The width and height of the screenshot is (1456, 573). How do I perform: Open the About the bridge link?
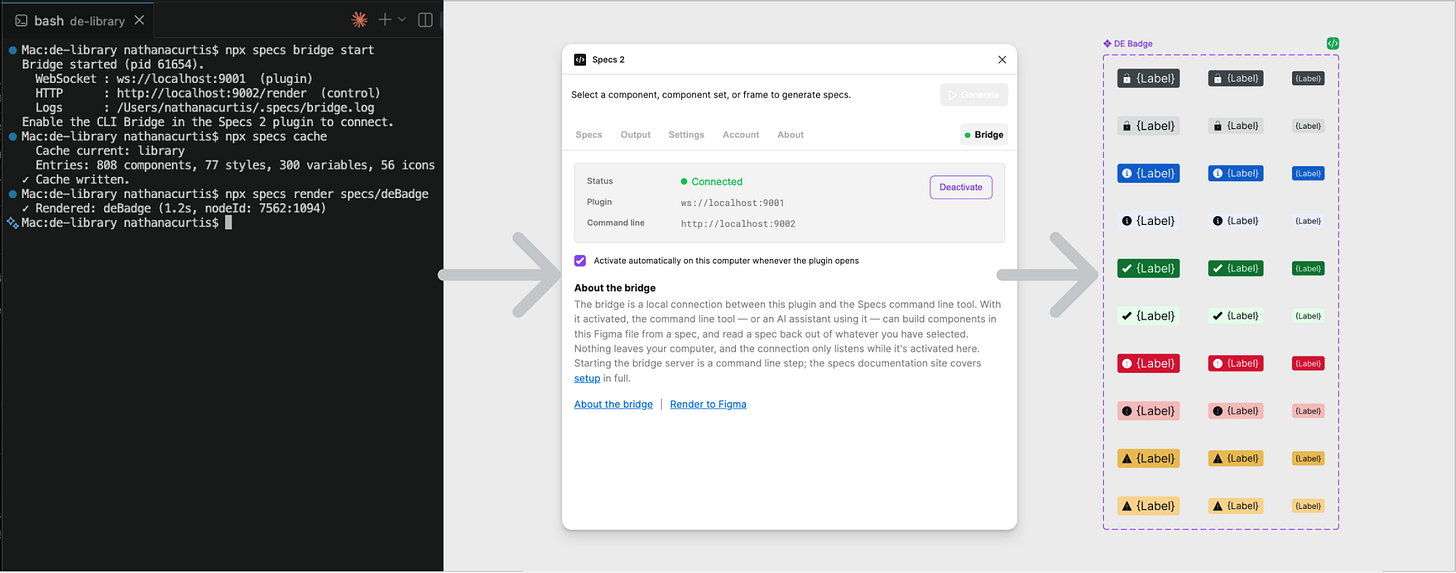point(613,404)
